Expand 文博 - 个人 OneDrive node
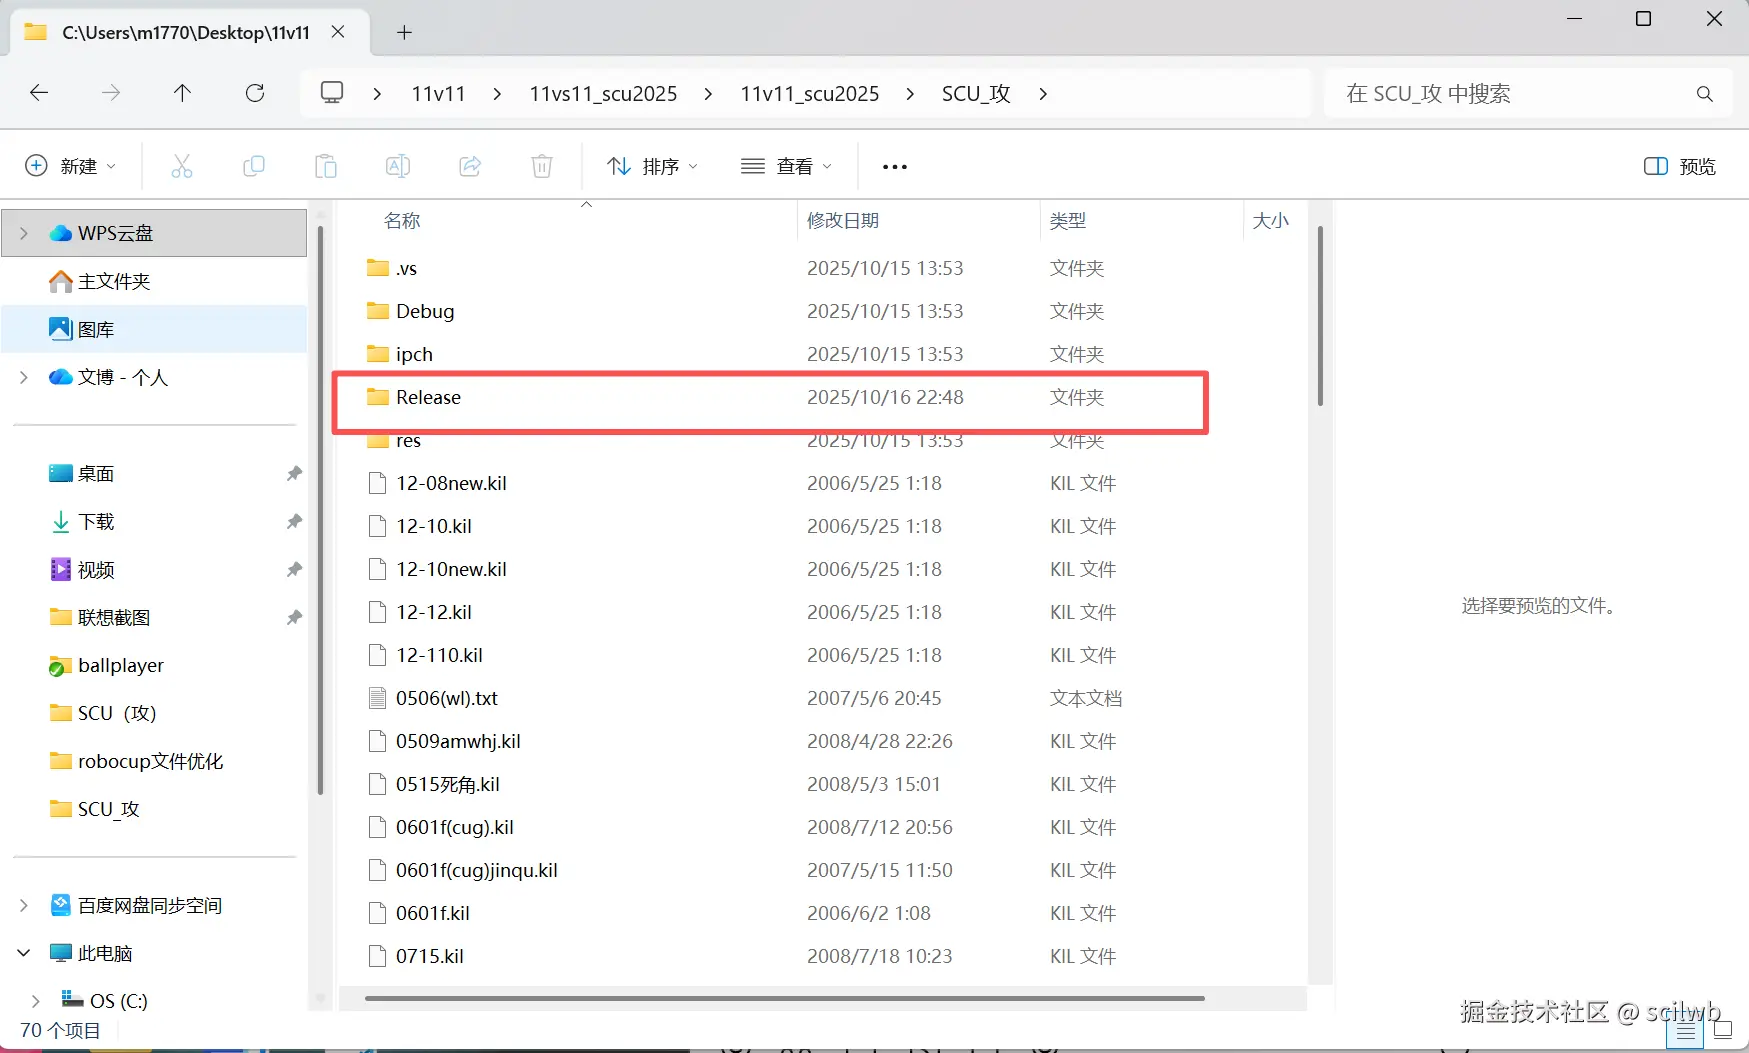Image resolution: width=1749 pixels, height=1053 pixels. (x=24, y=377)
